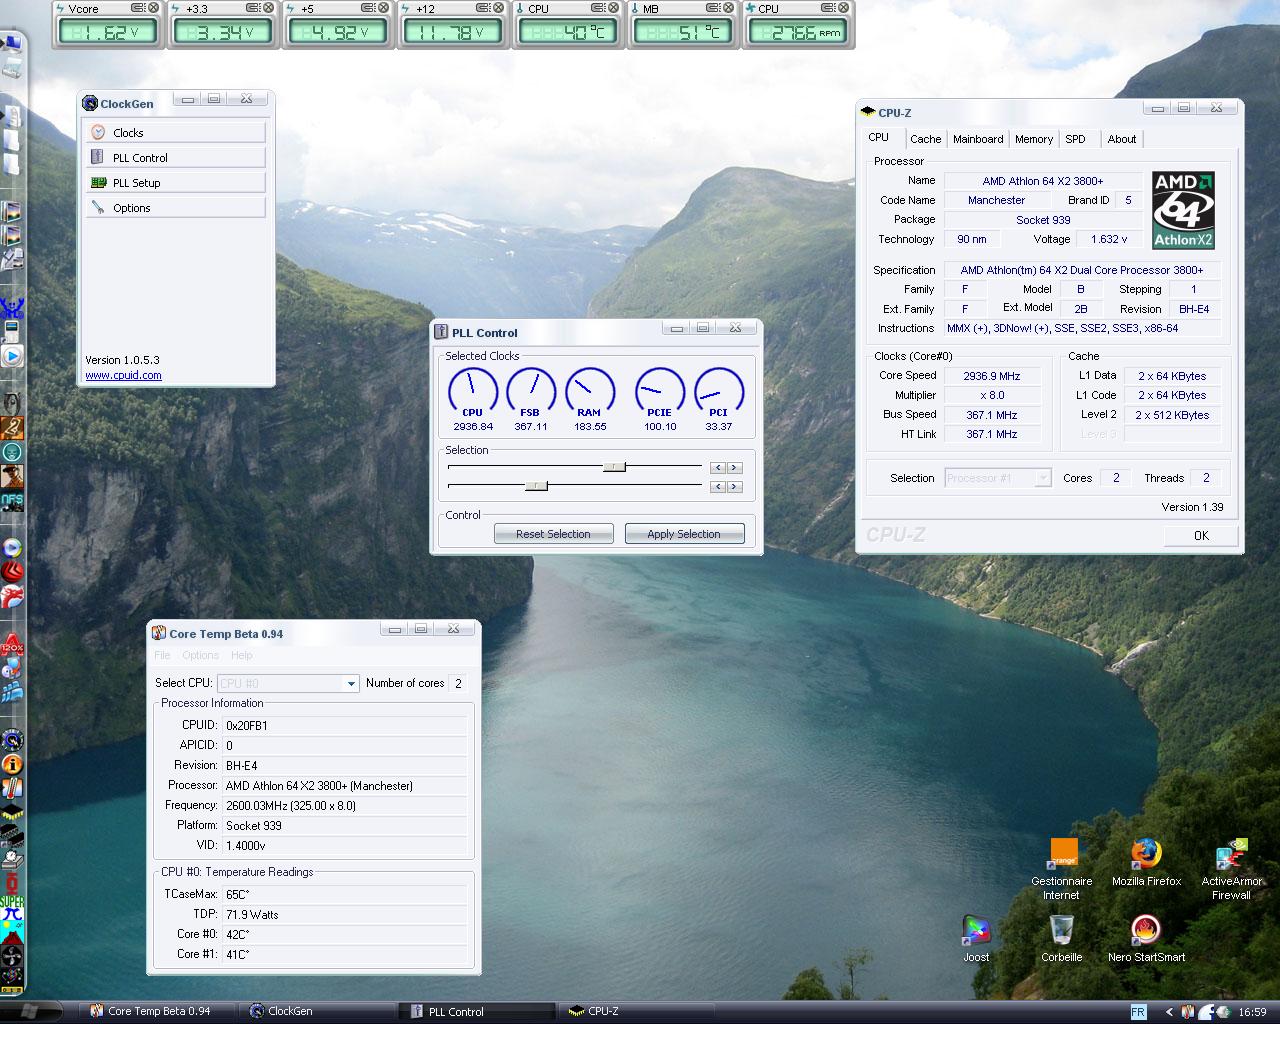The width and height of the screenshot is (1280, 1053).
Task: Click the upper slider thumb in PLL Control
Action: tap(614, 467)
